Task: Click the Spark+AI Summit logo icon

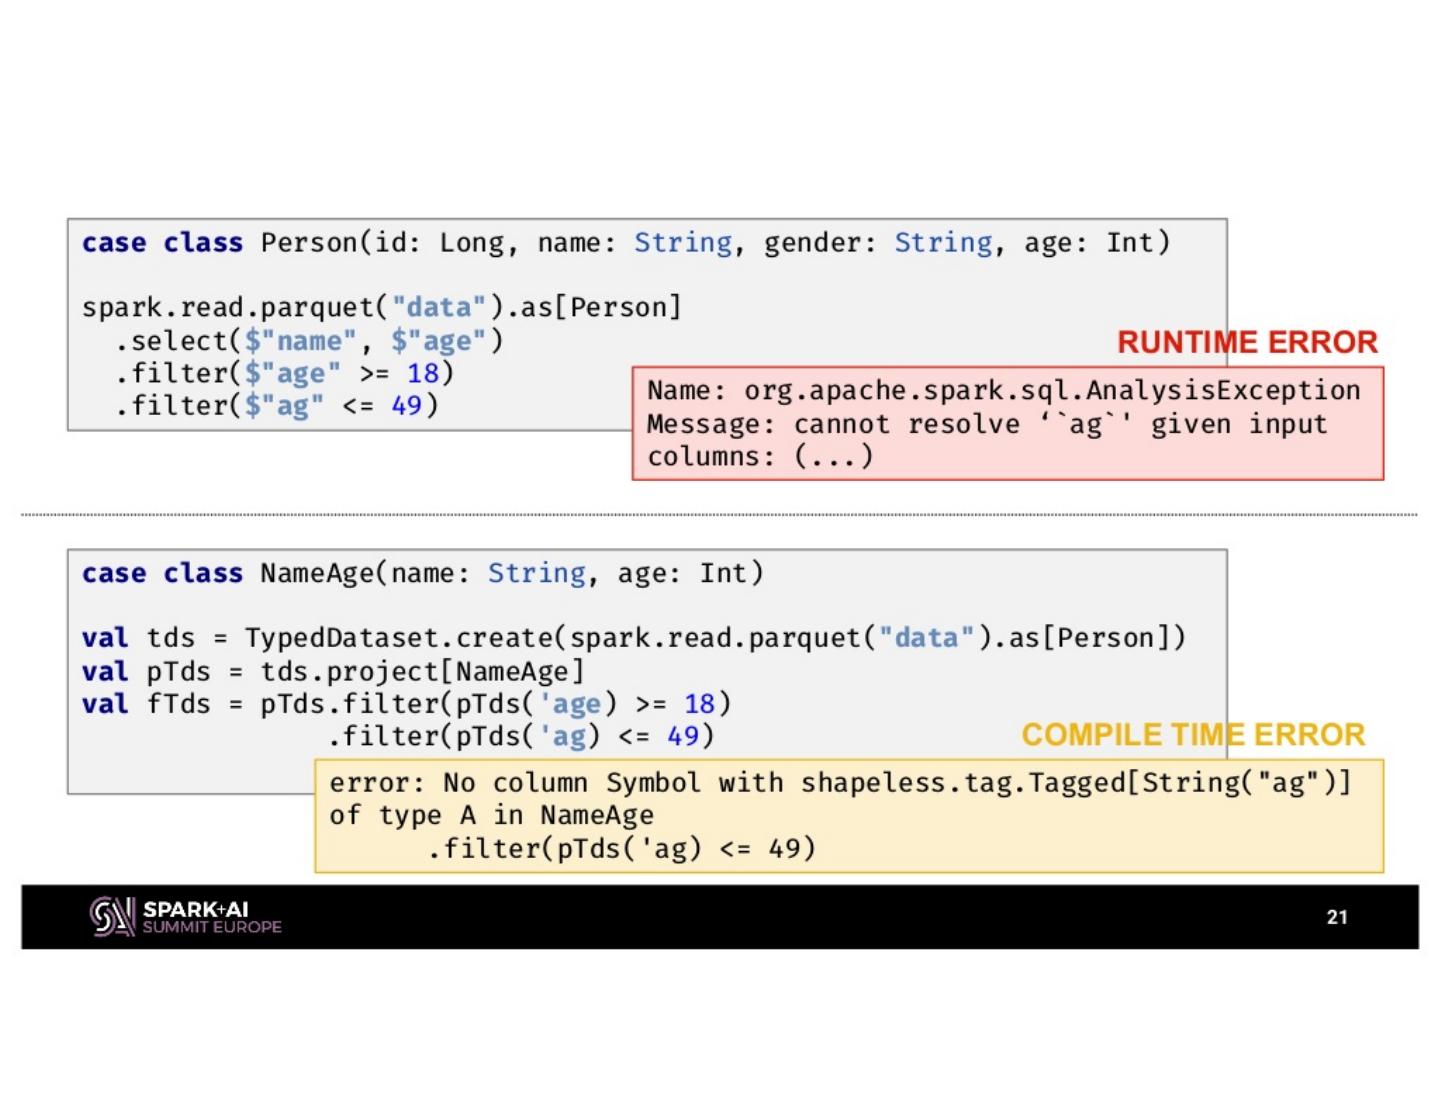Action: click(111, 916)
